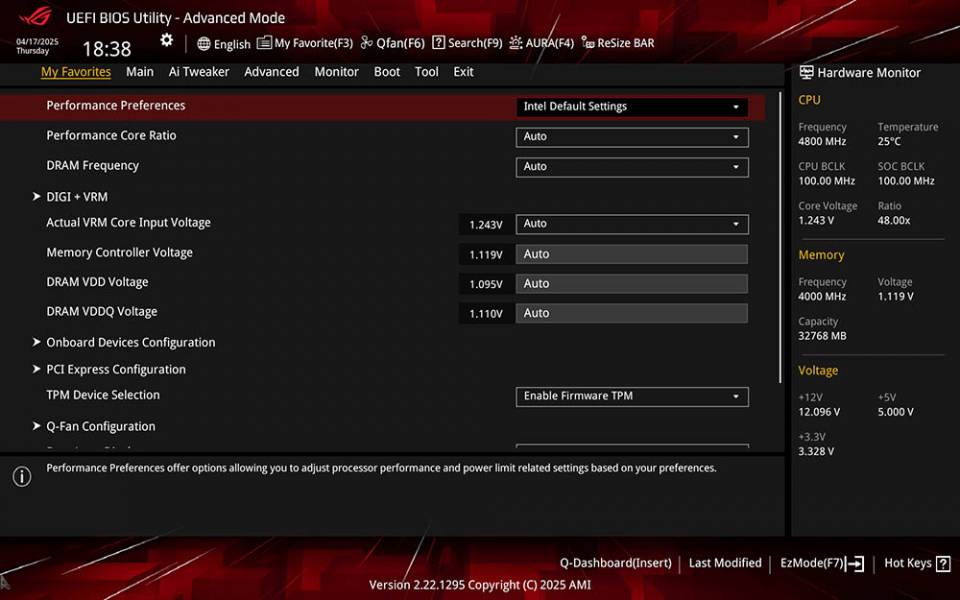Click the Hardware Monitor screen icon
Viewport: 960px width, 600px height.
(806, 72)
